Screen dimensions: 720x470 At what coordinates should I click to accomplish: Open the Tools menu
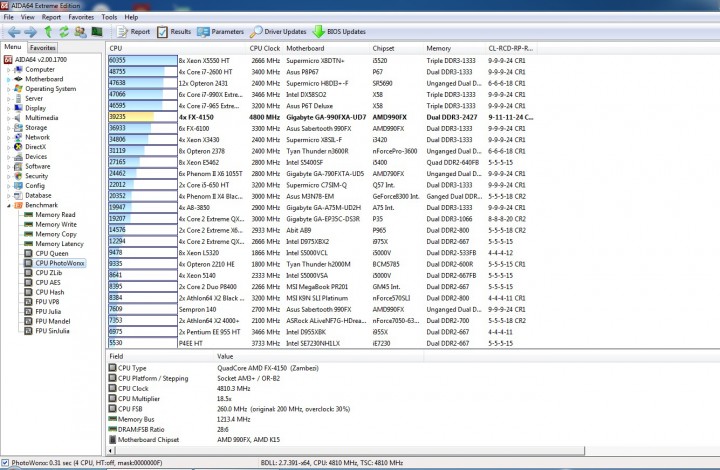pos(109,17)
